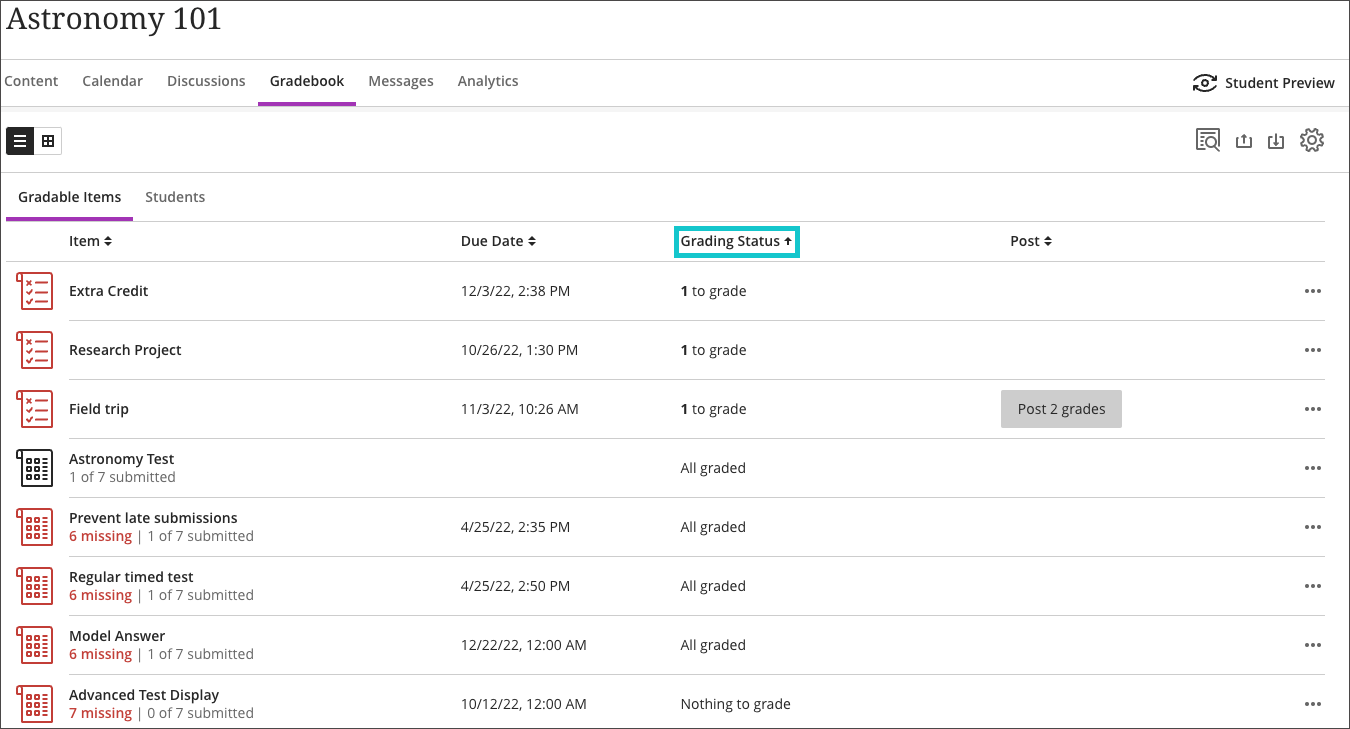Screen dimensions: 1350x729
Task: Sort by Due Date column
Action: pyautogui.click(x=498, y=241)
